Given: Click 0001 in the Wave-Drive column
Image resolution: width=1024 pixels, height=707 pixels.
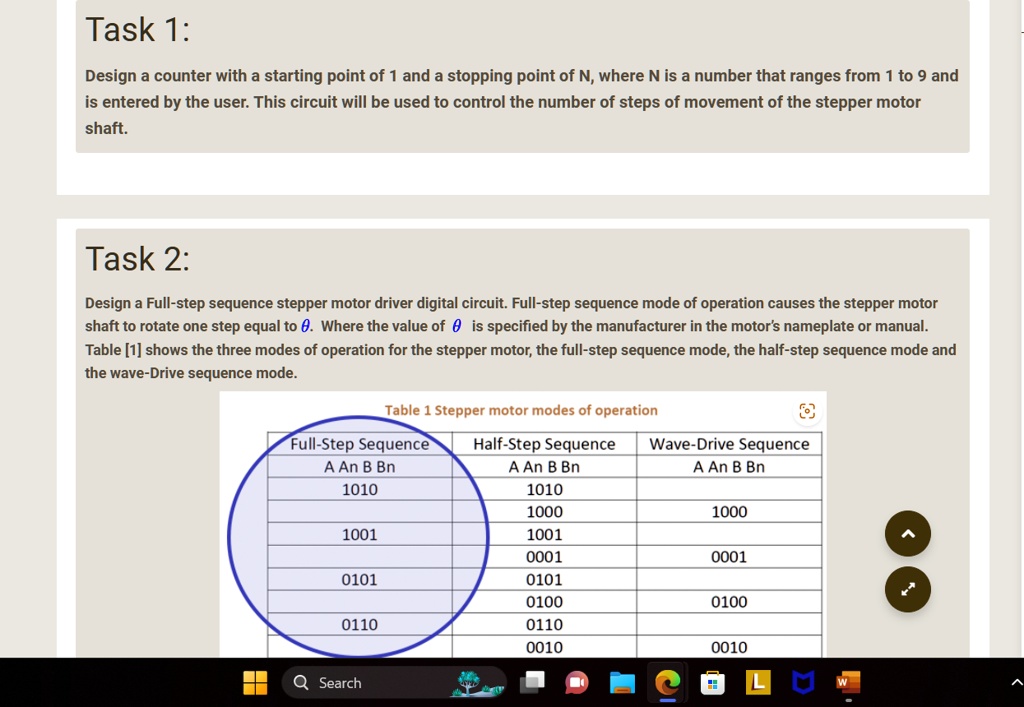Looking at the screenshot, I should pos(729,557).
